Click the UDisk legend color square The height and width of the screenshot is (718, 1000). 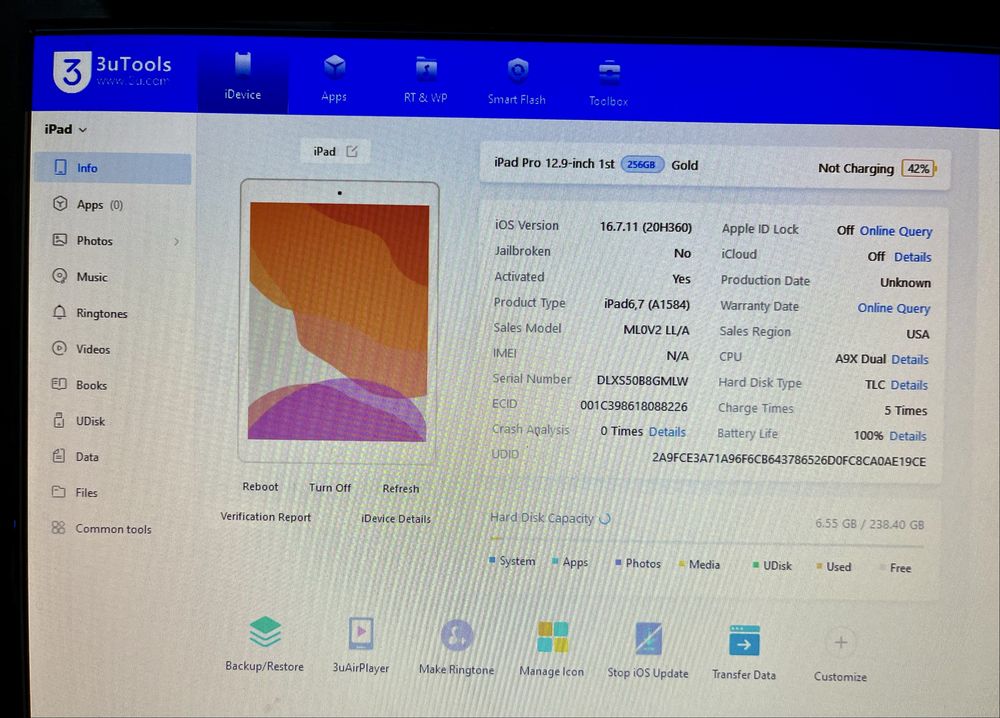(756, 565)
